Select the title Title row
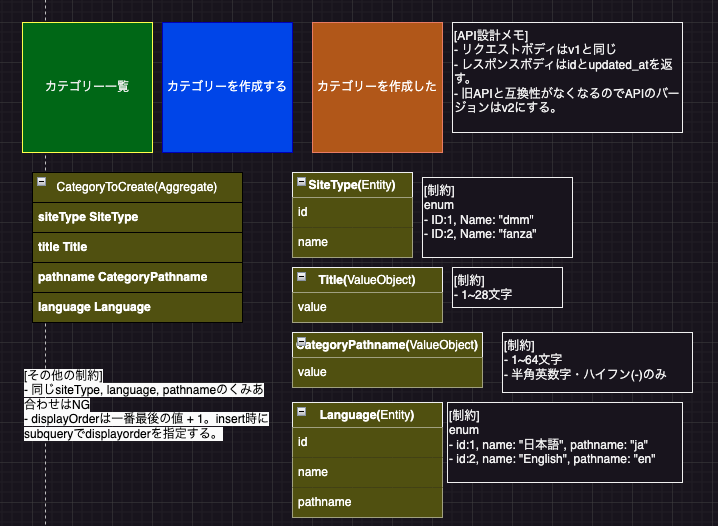This screenshot has width=718, height=526. (137, 247)
